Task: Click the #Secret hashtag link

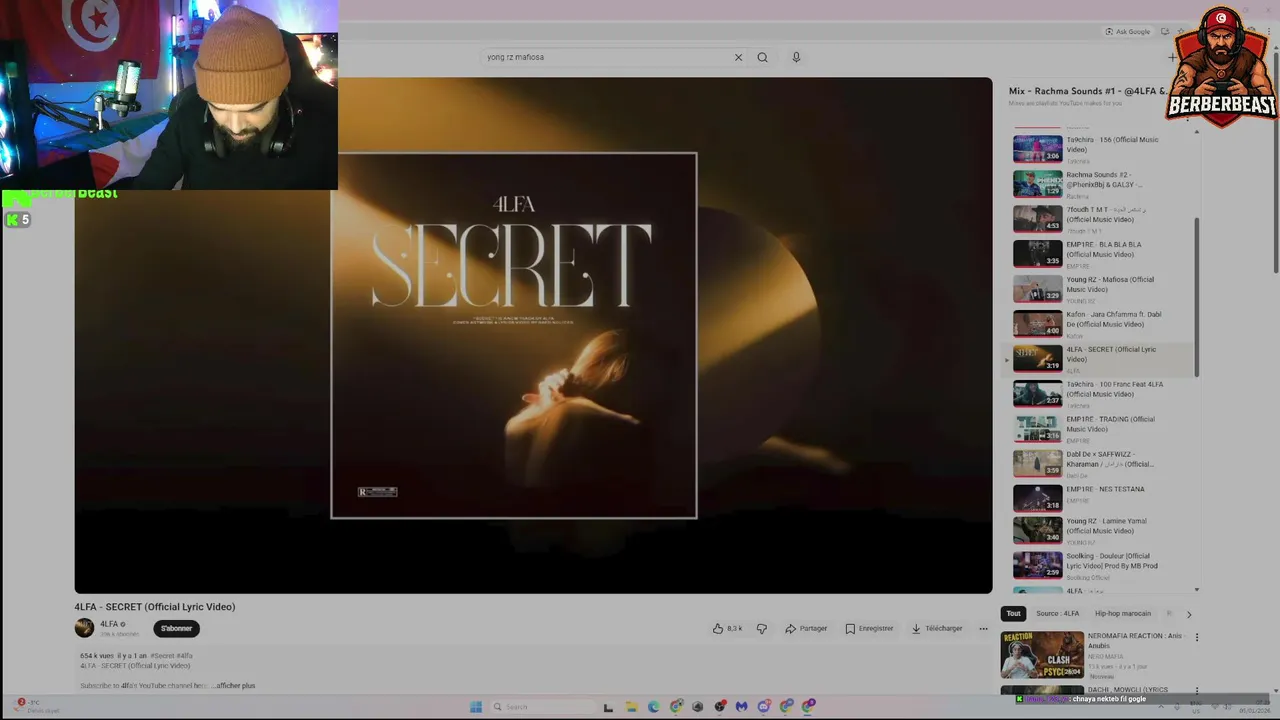Action: click(x=163, y=656)
